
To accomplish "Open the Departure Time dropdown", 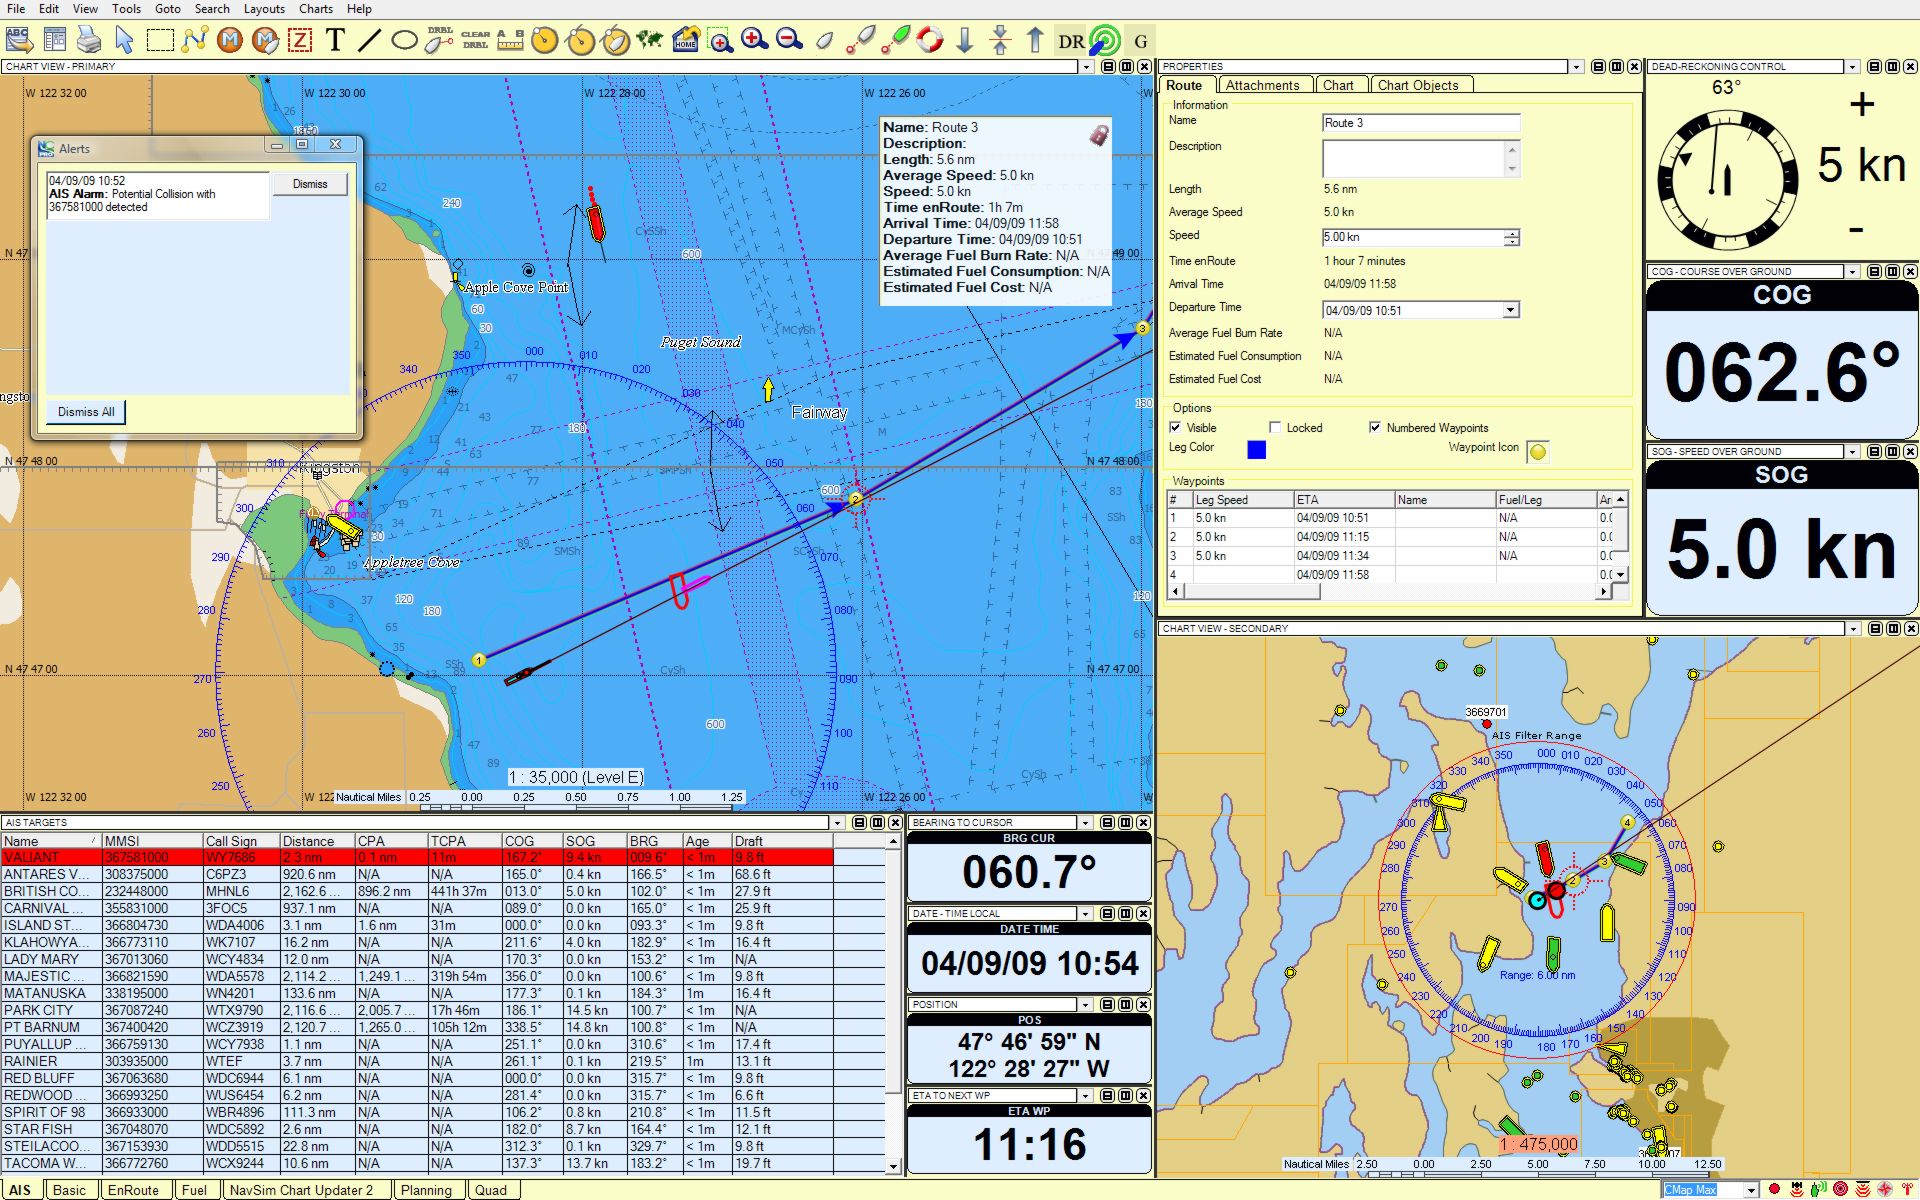I will point(1510,310).
